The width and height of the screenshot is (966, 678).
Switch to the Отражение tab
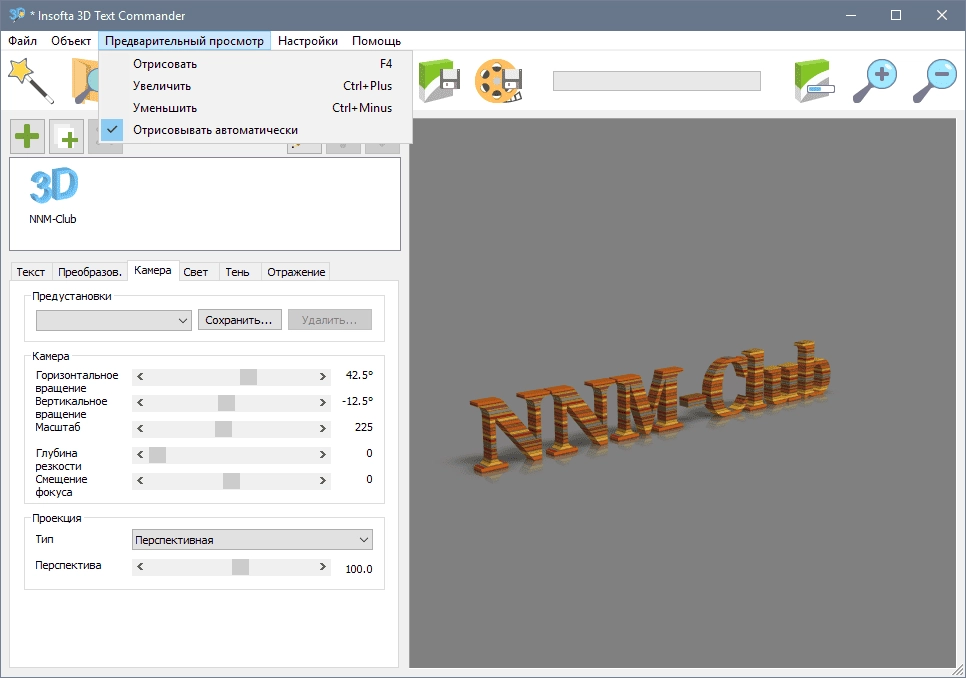point(296,272)
